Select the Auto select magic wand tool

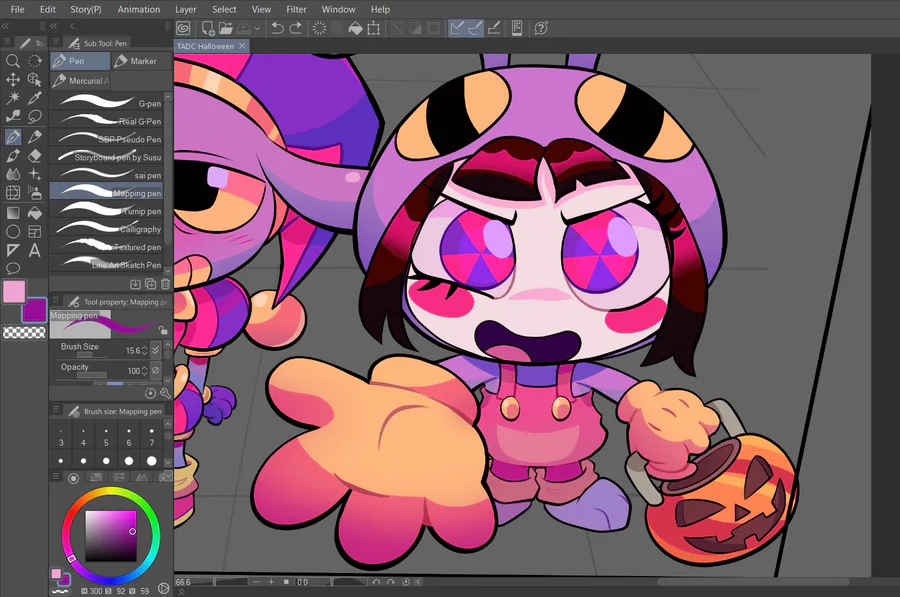(x=13, y=98)
